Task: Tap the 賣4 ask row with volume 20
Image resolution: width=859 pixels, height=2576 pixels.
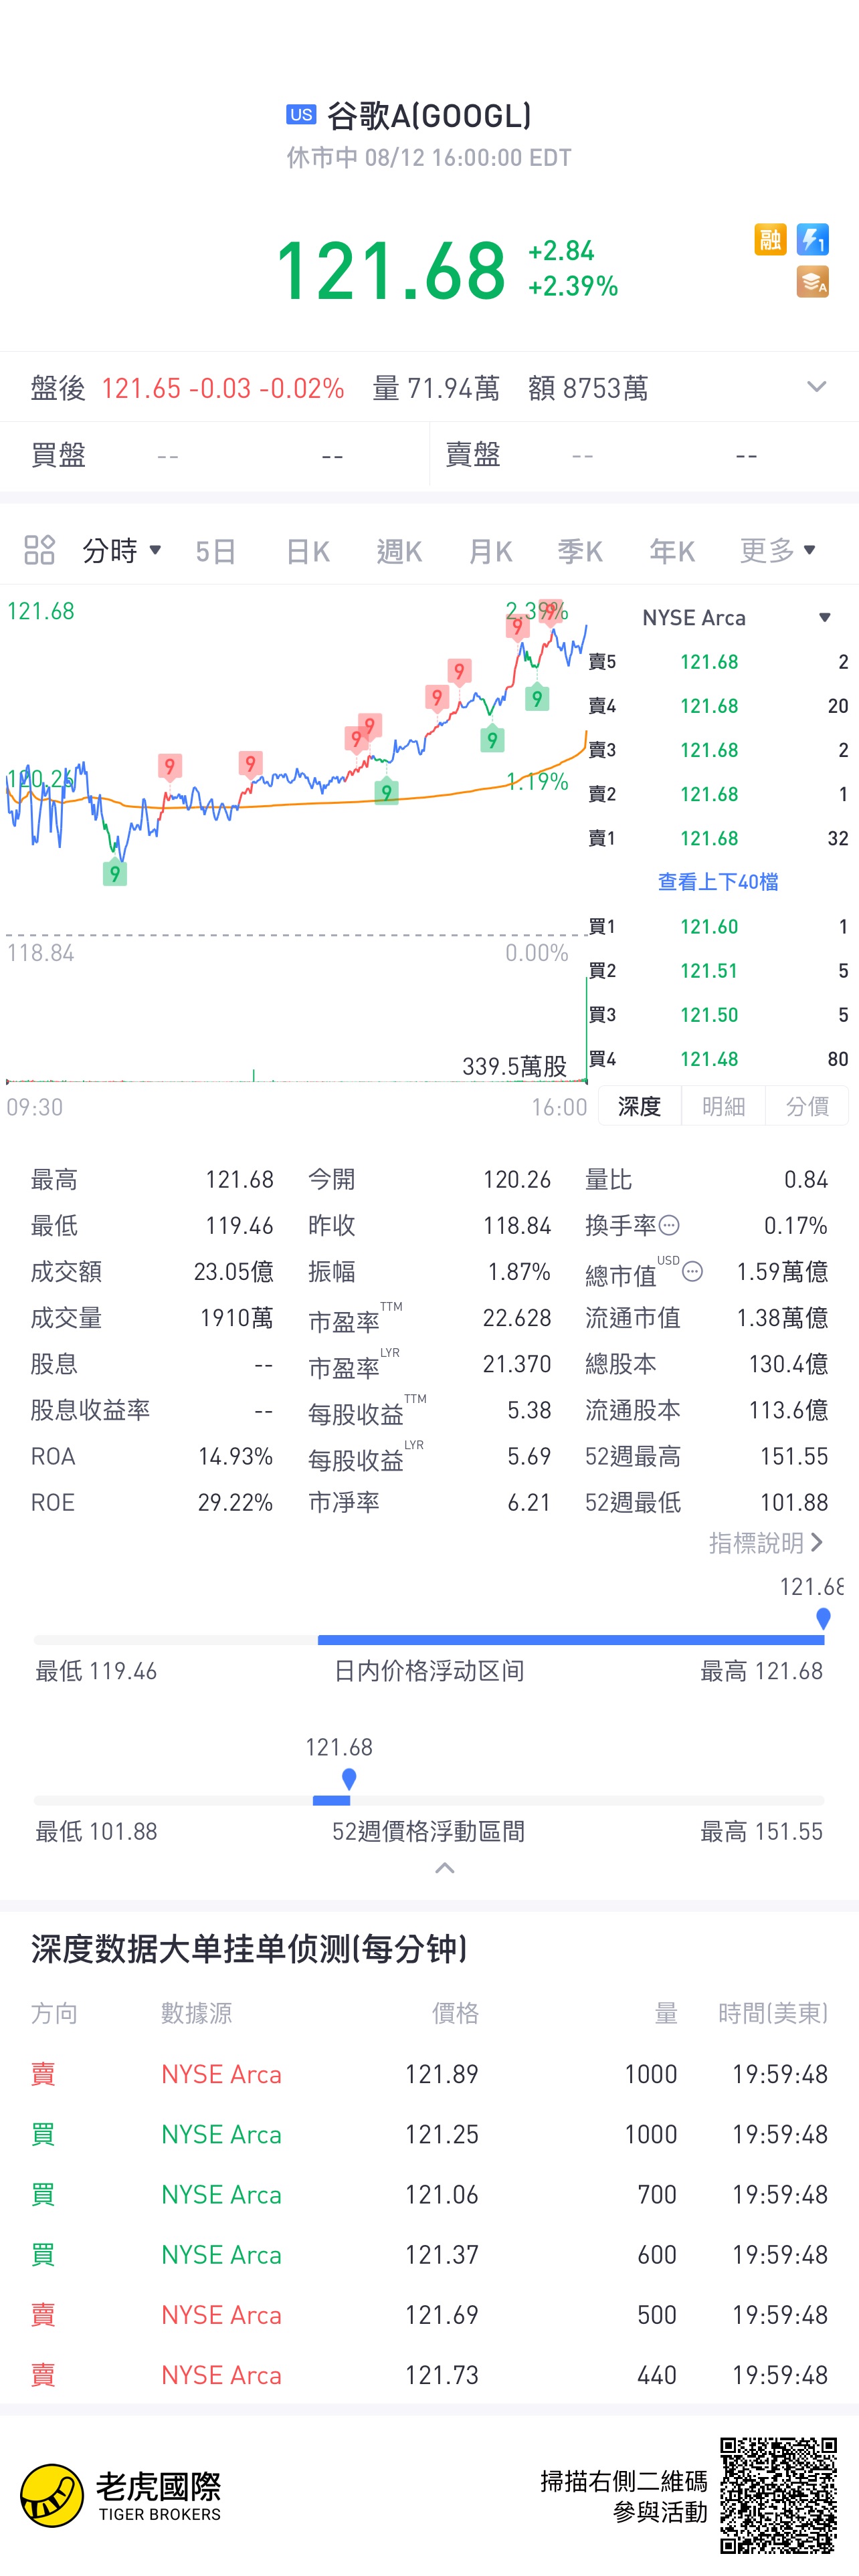Action: (718, 706)
